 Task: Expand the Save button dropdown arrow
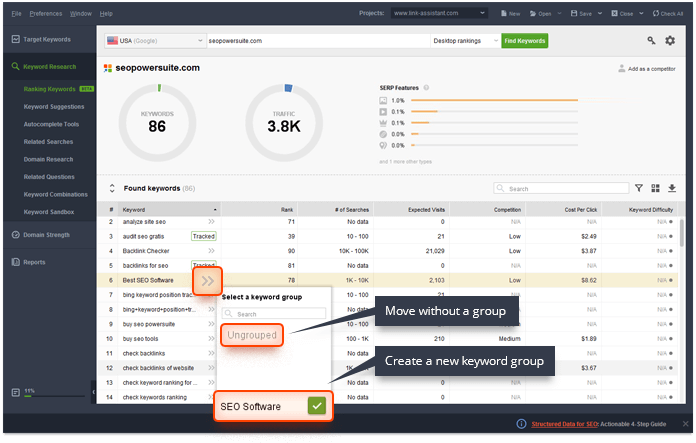[x=600, y=14]
